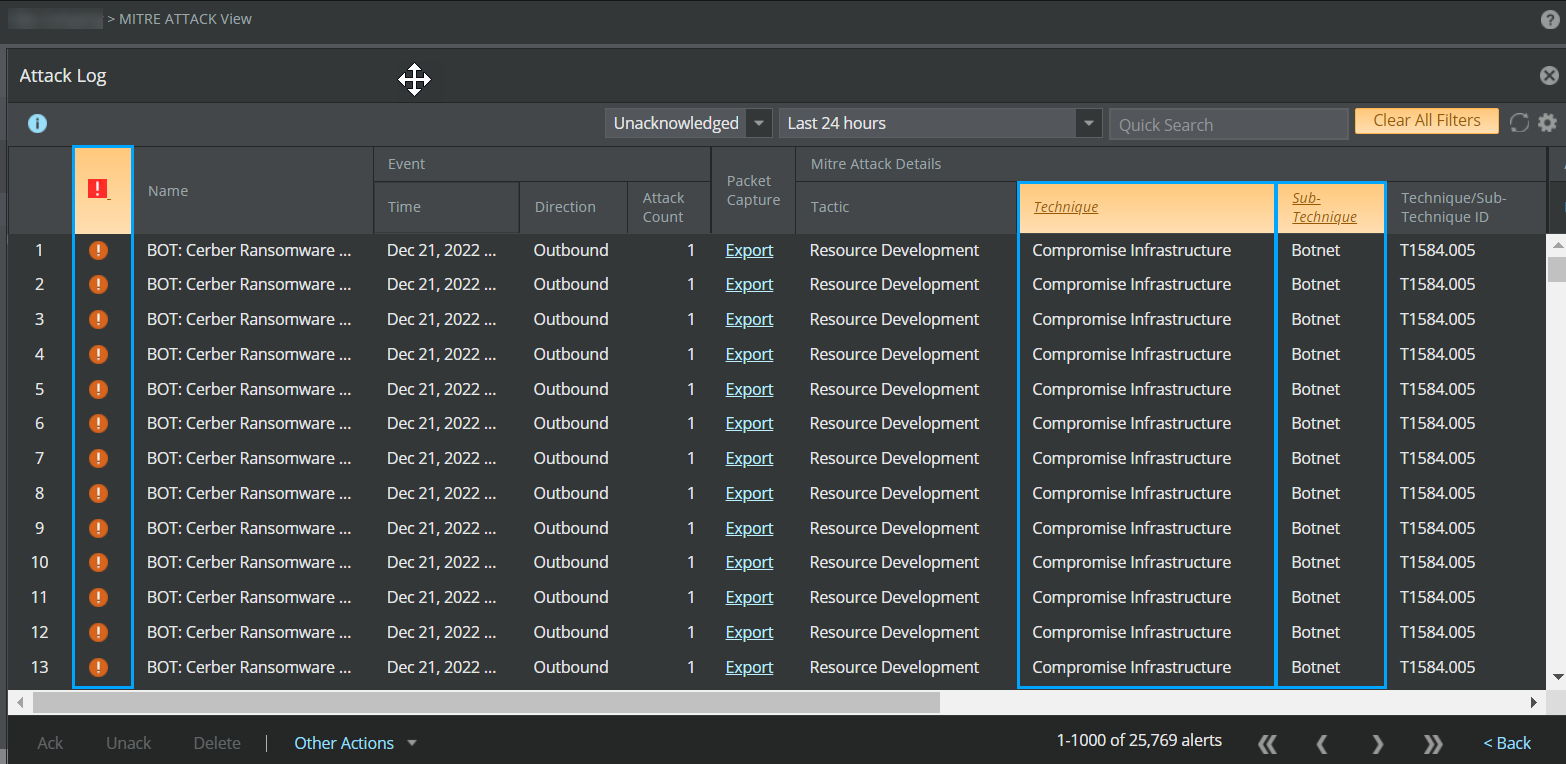The height and width of the screenshot is (764, 1566).
Task: Click the severity icon in row 1
Action: tap(98, 250)
